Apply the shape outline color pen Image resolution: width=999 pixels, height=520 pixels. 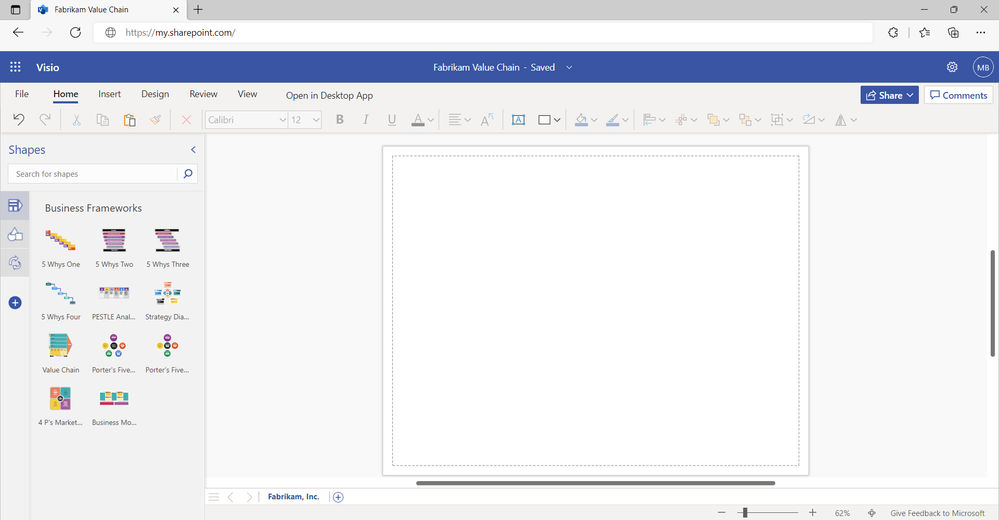(x=612, y=120)
